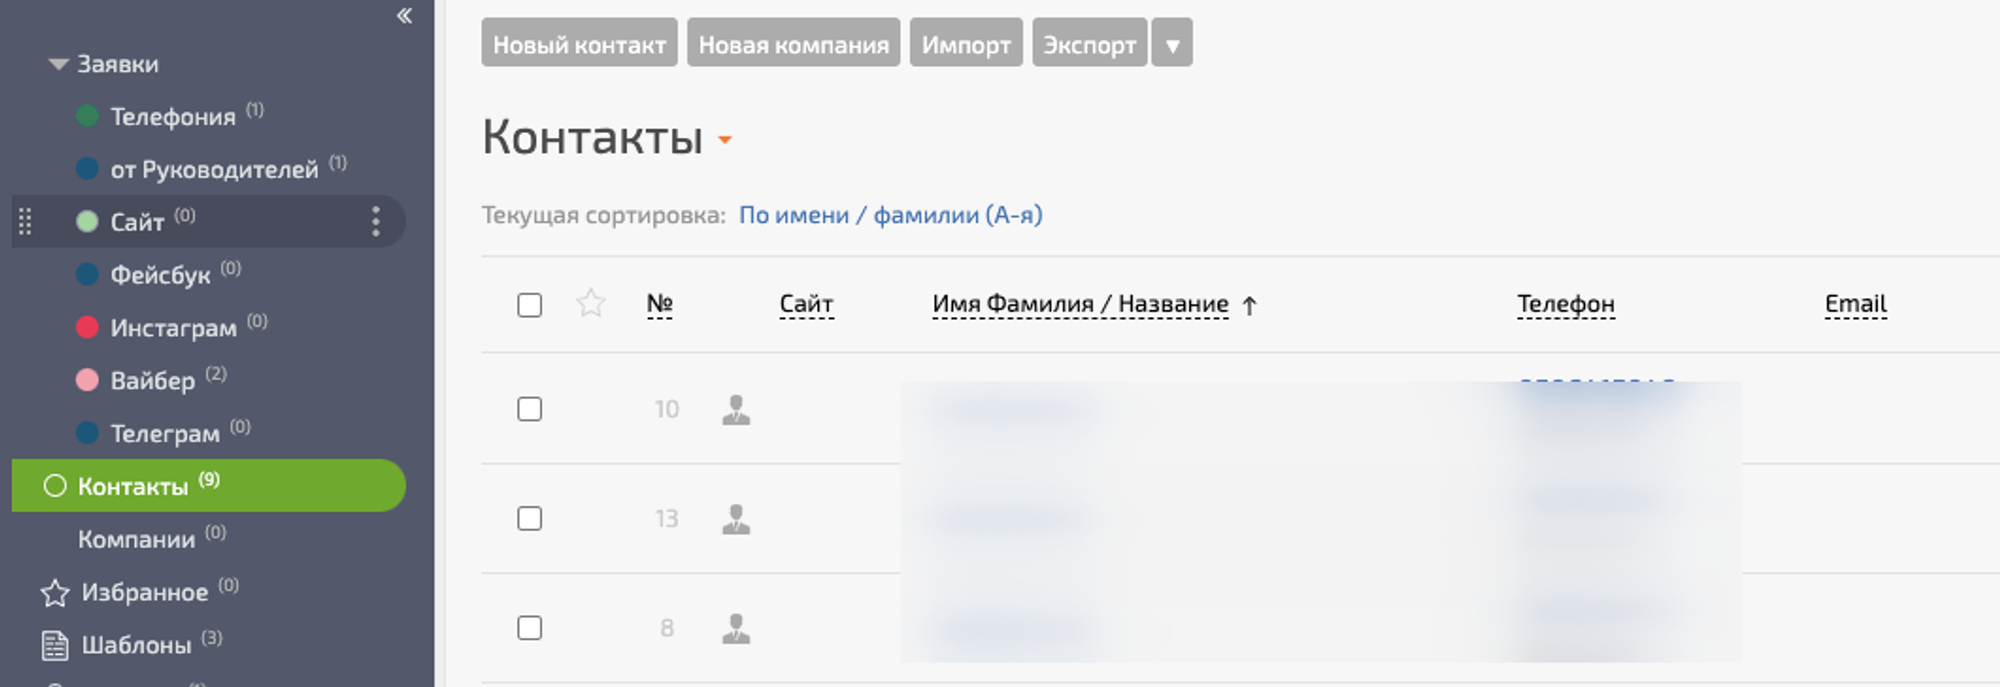Click the Новый контакт button
The image size is (2000, 687).
point(579,44)
